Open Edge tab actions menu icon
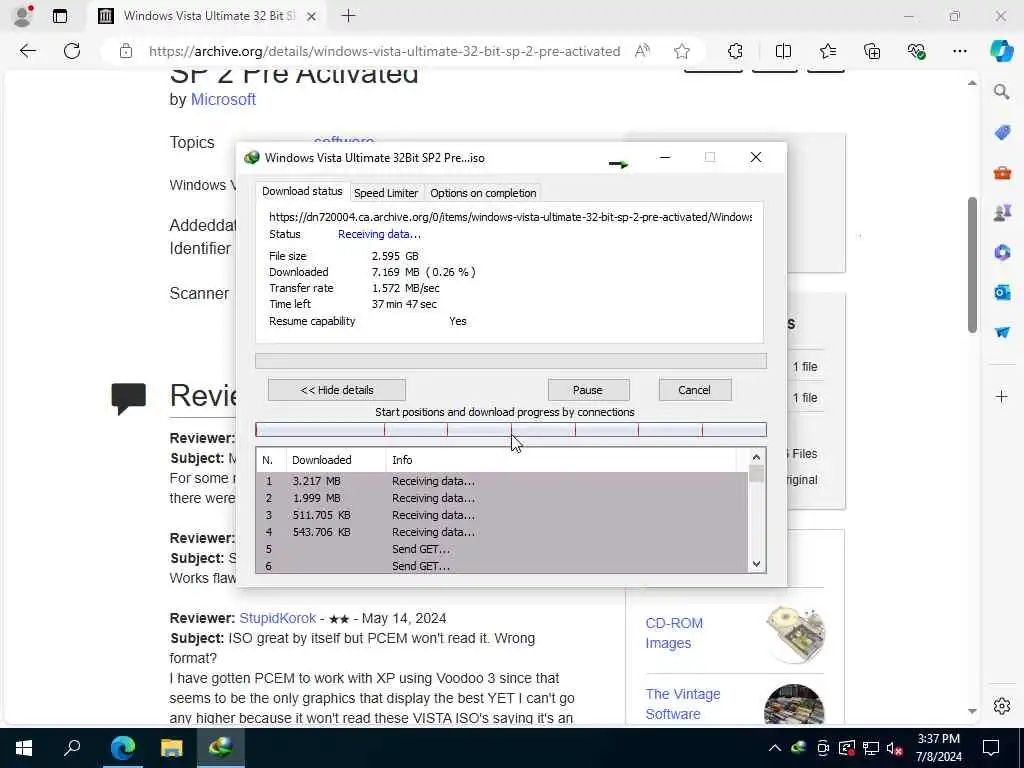Screen dimensions: 1024x768 coord(59,16)
